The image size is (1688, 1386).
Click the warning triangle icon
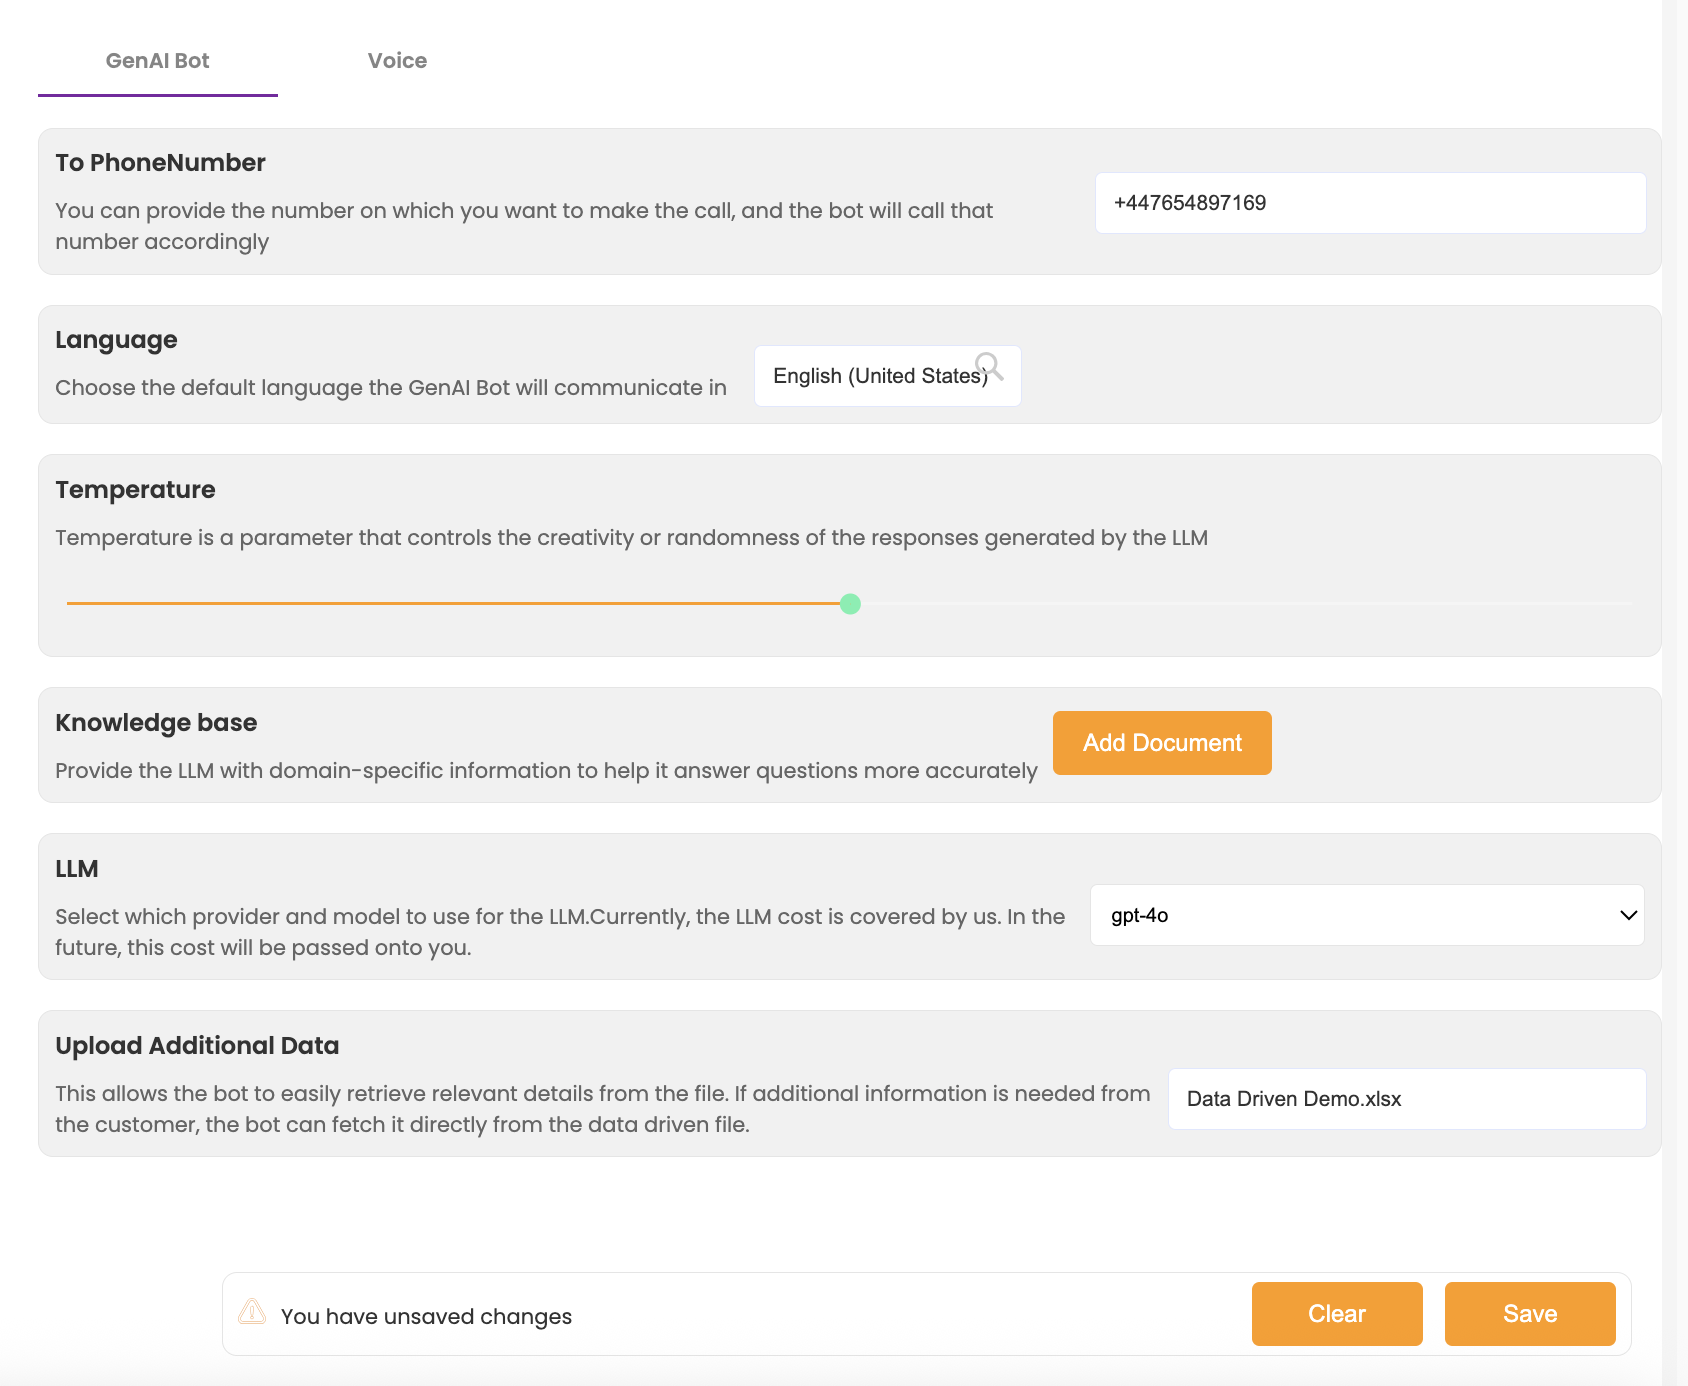click(252, 1312)
